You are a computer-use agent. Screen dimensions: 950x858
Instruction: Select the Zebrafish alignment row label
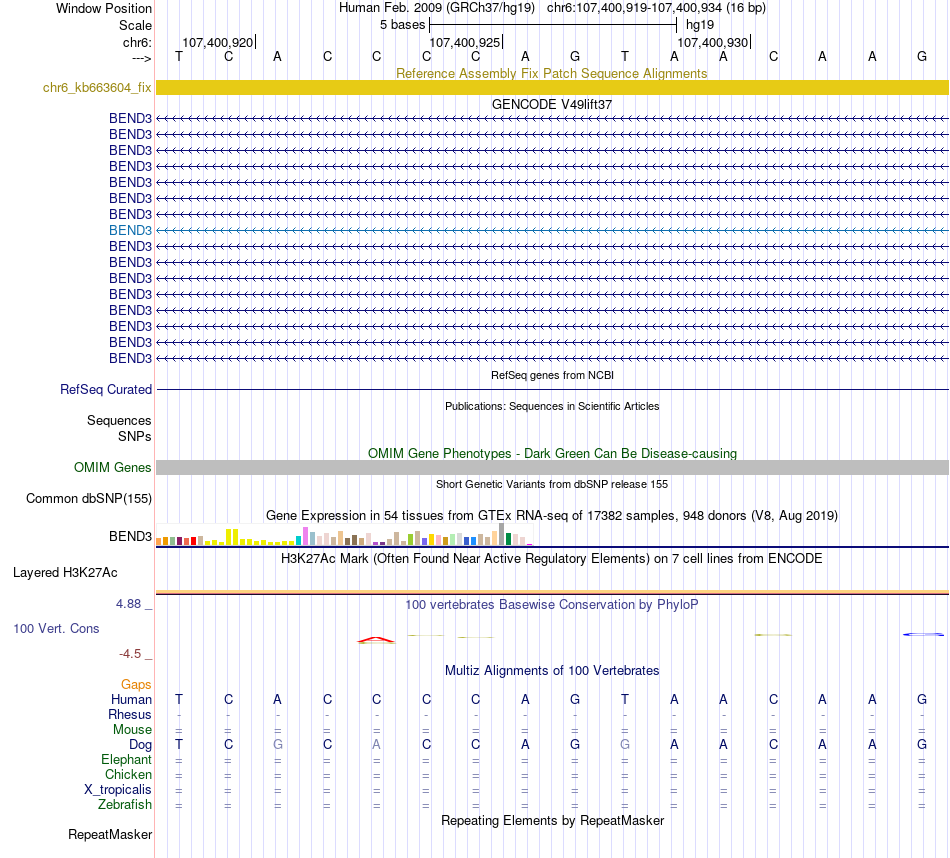(x=125, y=805)
